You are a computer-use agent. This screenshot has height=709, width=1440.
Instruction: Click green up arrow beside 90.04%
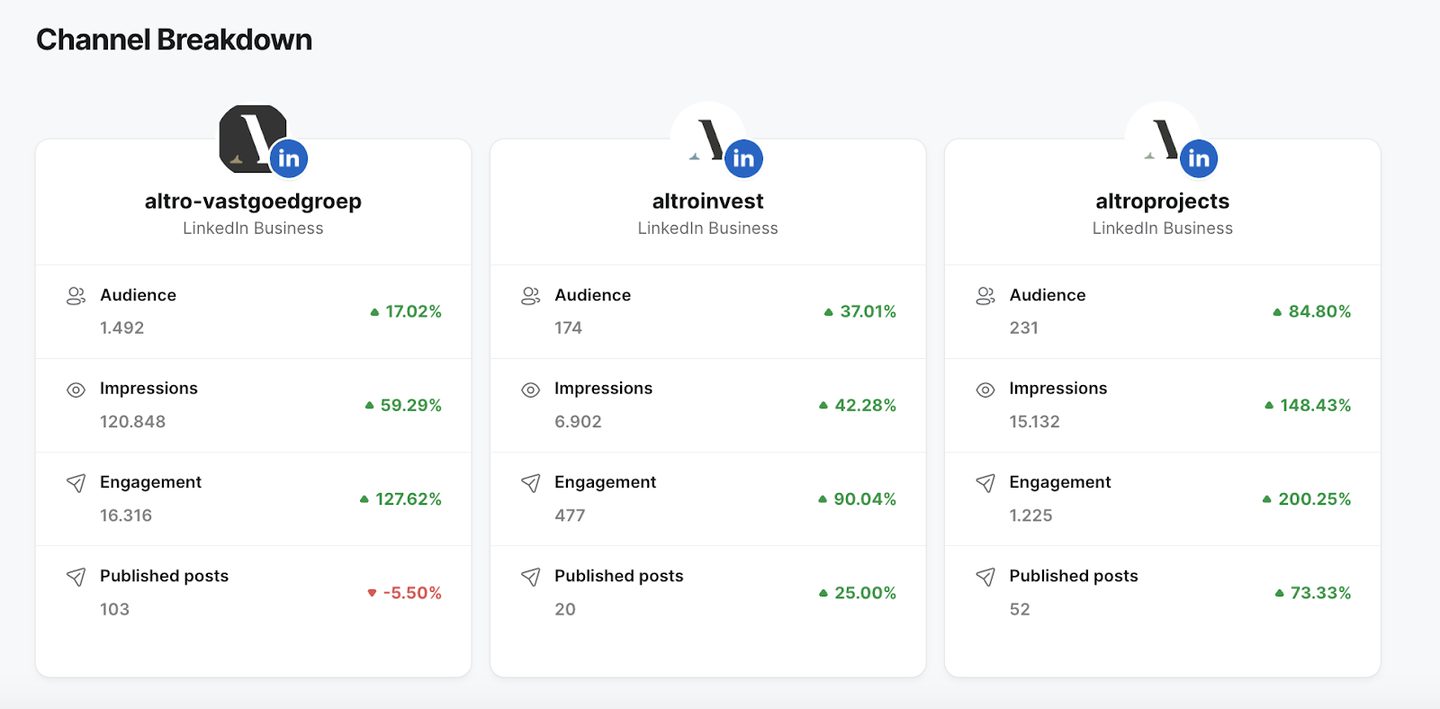(823, 499)
